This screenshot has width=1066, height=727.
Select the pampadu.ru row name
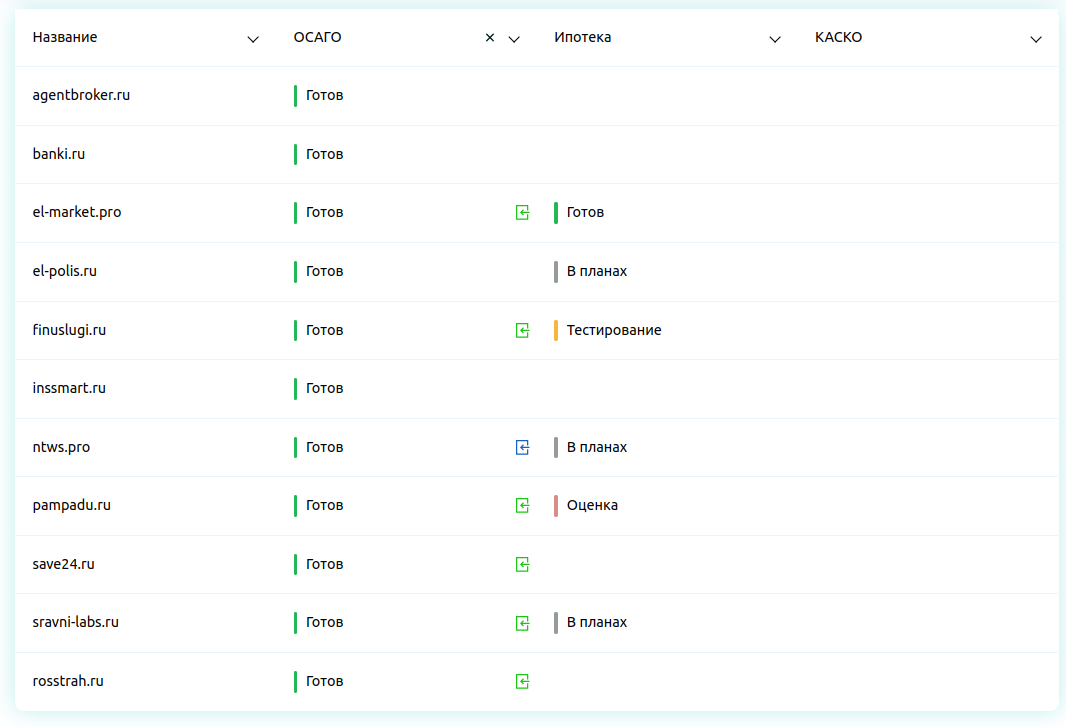coord(71,505)
